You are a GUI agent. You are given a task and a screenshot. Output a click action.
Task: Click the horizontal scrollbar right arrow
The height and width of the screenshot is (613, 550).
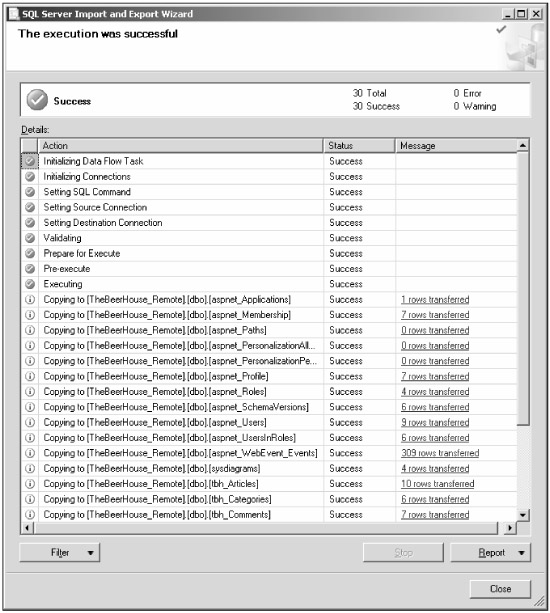tap(509, 528)
